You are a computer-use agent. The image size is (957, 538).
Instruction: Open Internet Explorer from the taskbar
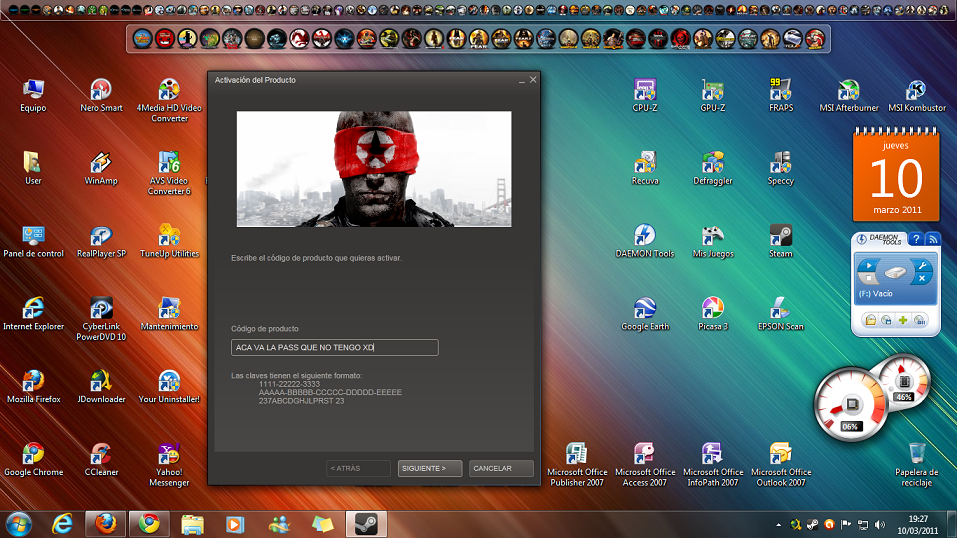62,524
